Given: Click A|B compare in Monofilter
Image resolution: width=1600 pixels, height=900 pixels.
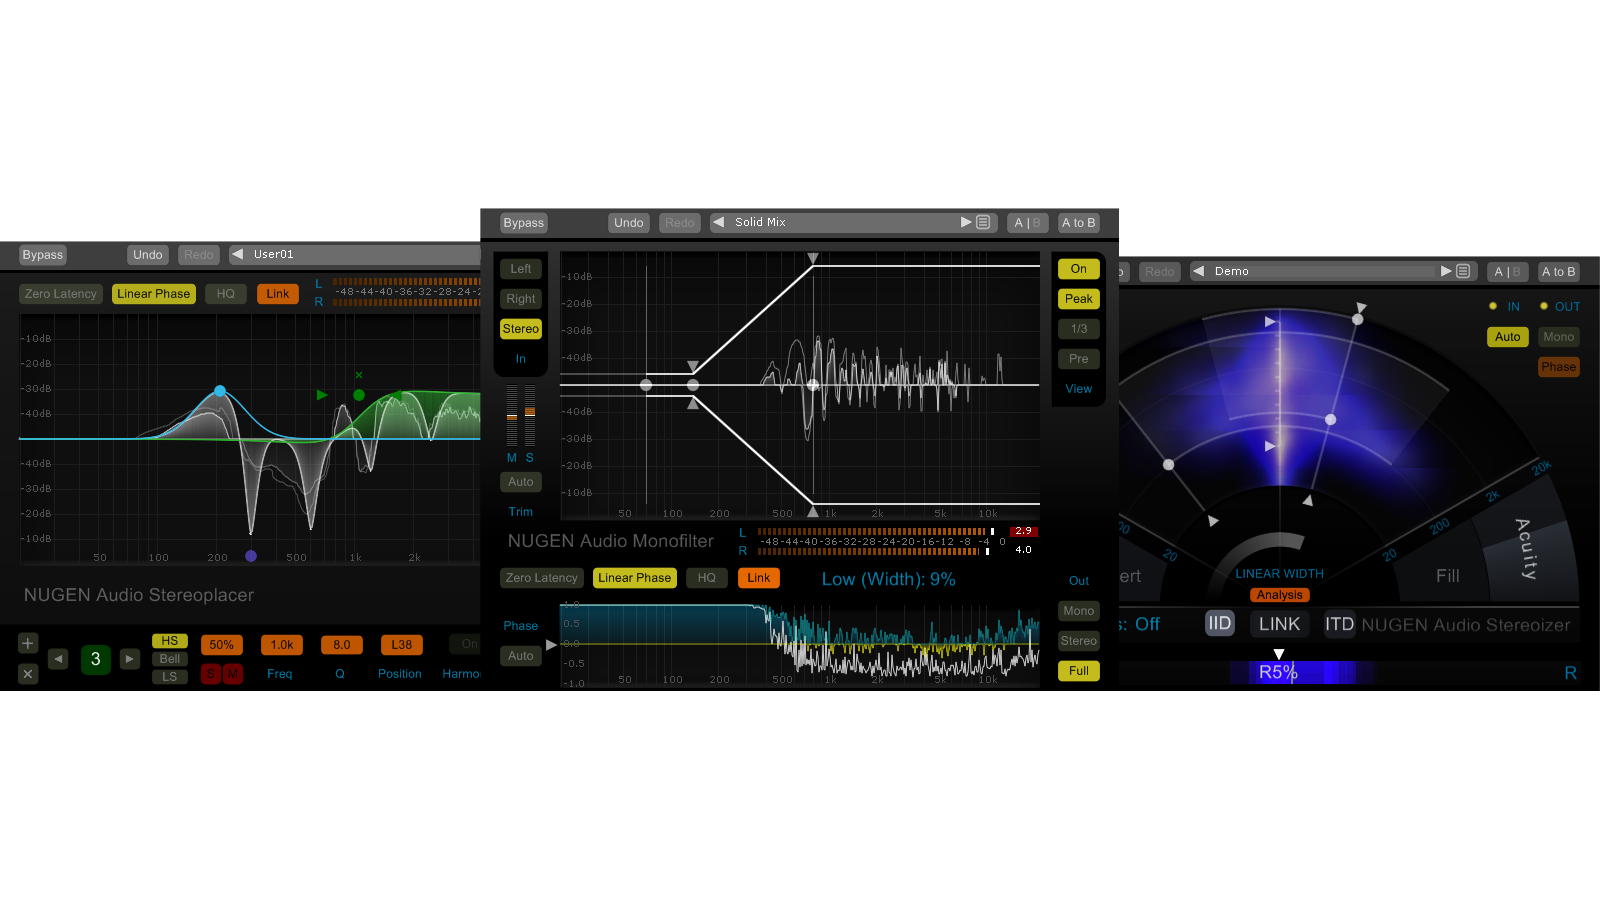Looking at the screenshot, I should pyautogui.click(x=1028, y=223).
